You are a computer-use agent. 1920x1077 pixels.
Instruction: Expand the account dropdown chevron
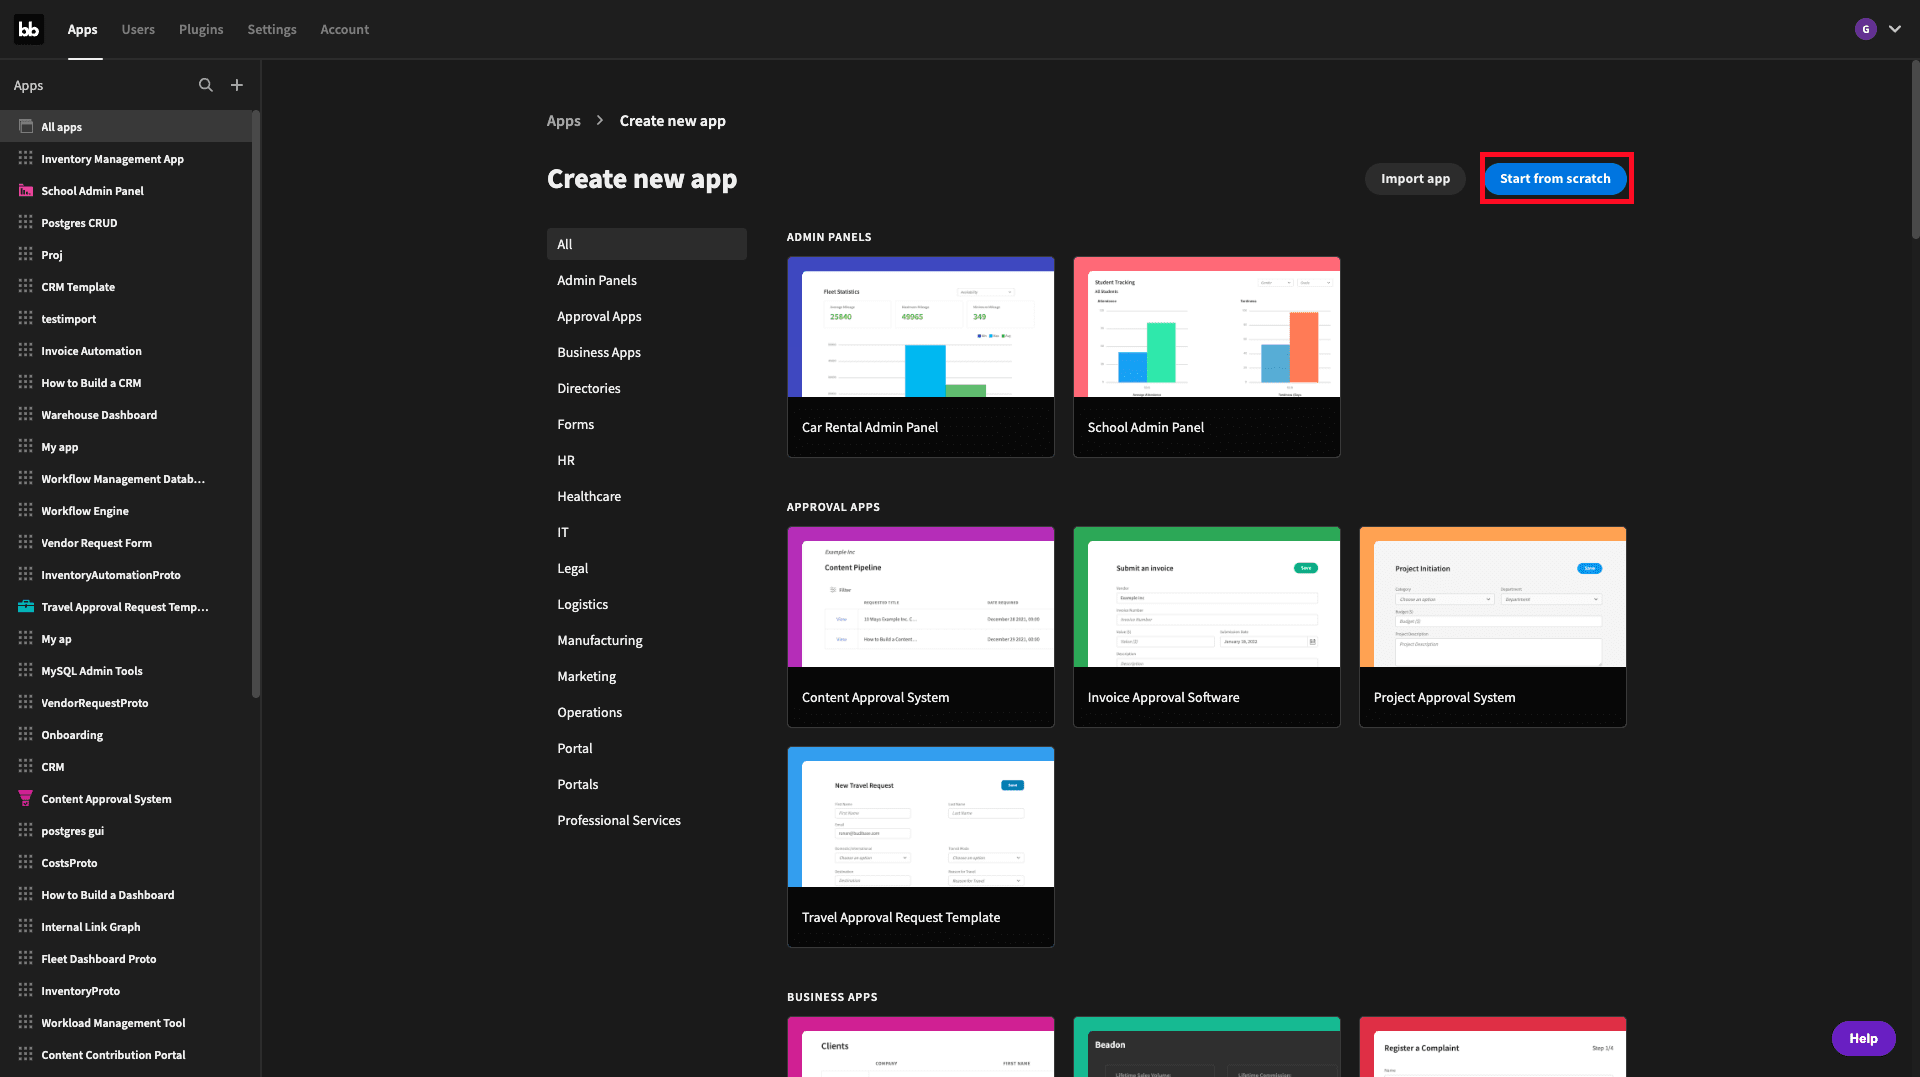tap(1895, 29)
